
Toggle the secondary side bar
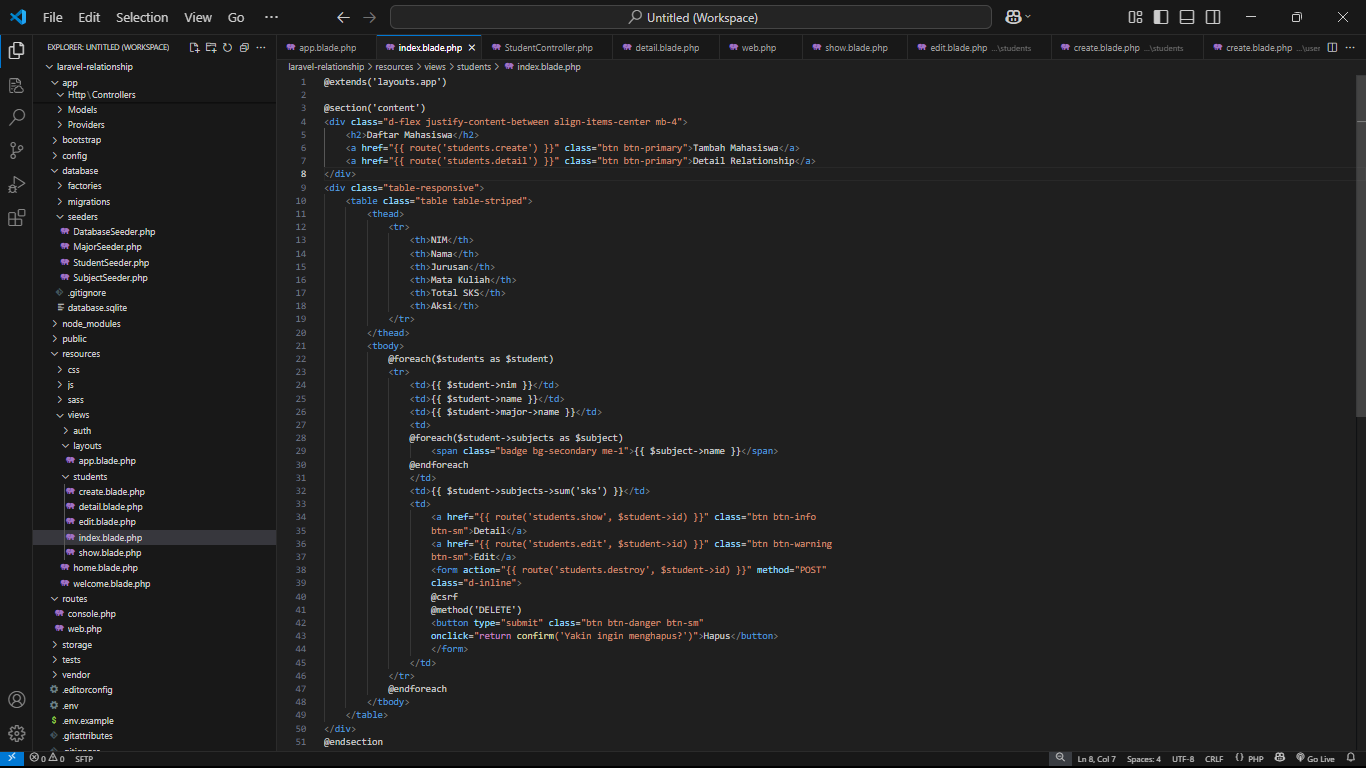pyautogui.click(x=1213, y=17)
